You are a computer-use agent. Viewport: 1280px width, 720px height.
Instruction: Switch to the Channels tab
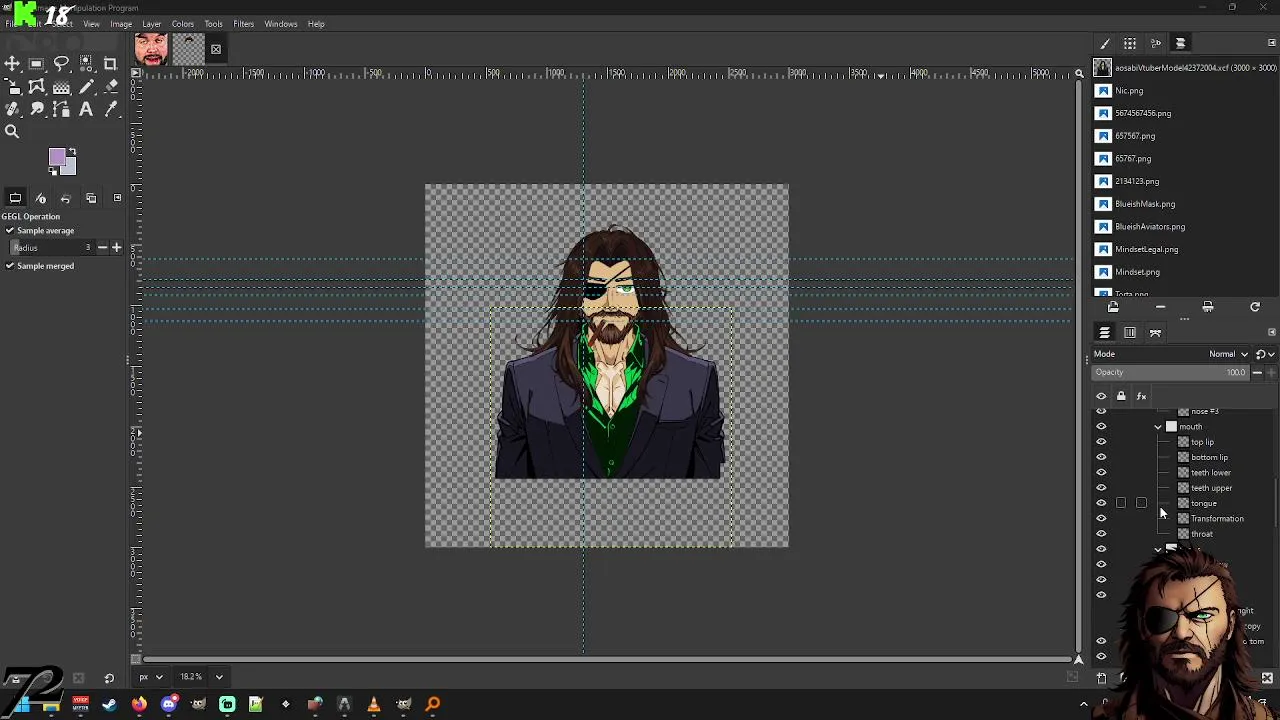(x=1130, y=333)
